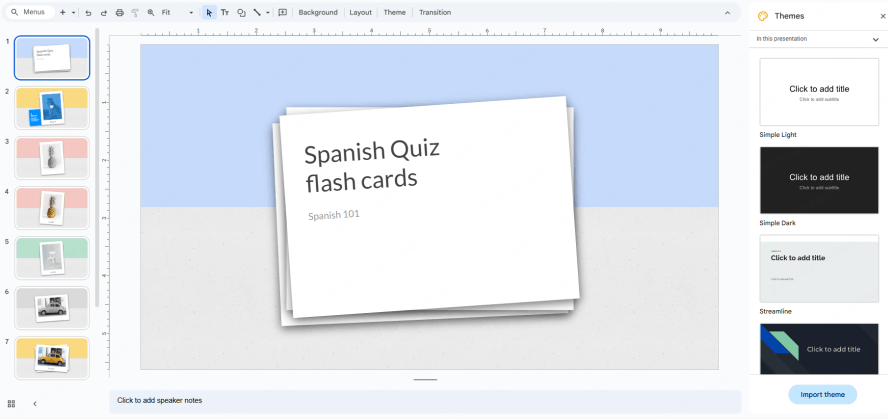Select slide 1 thumbnail in filmstrip
Viewport: 888px width, 419px height.
(52, 58)
